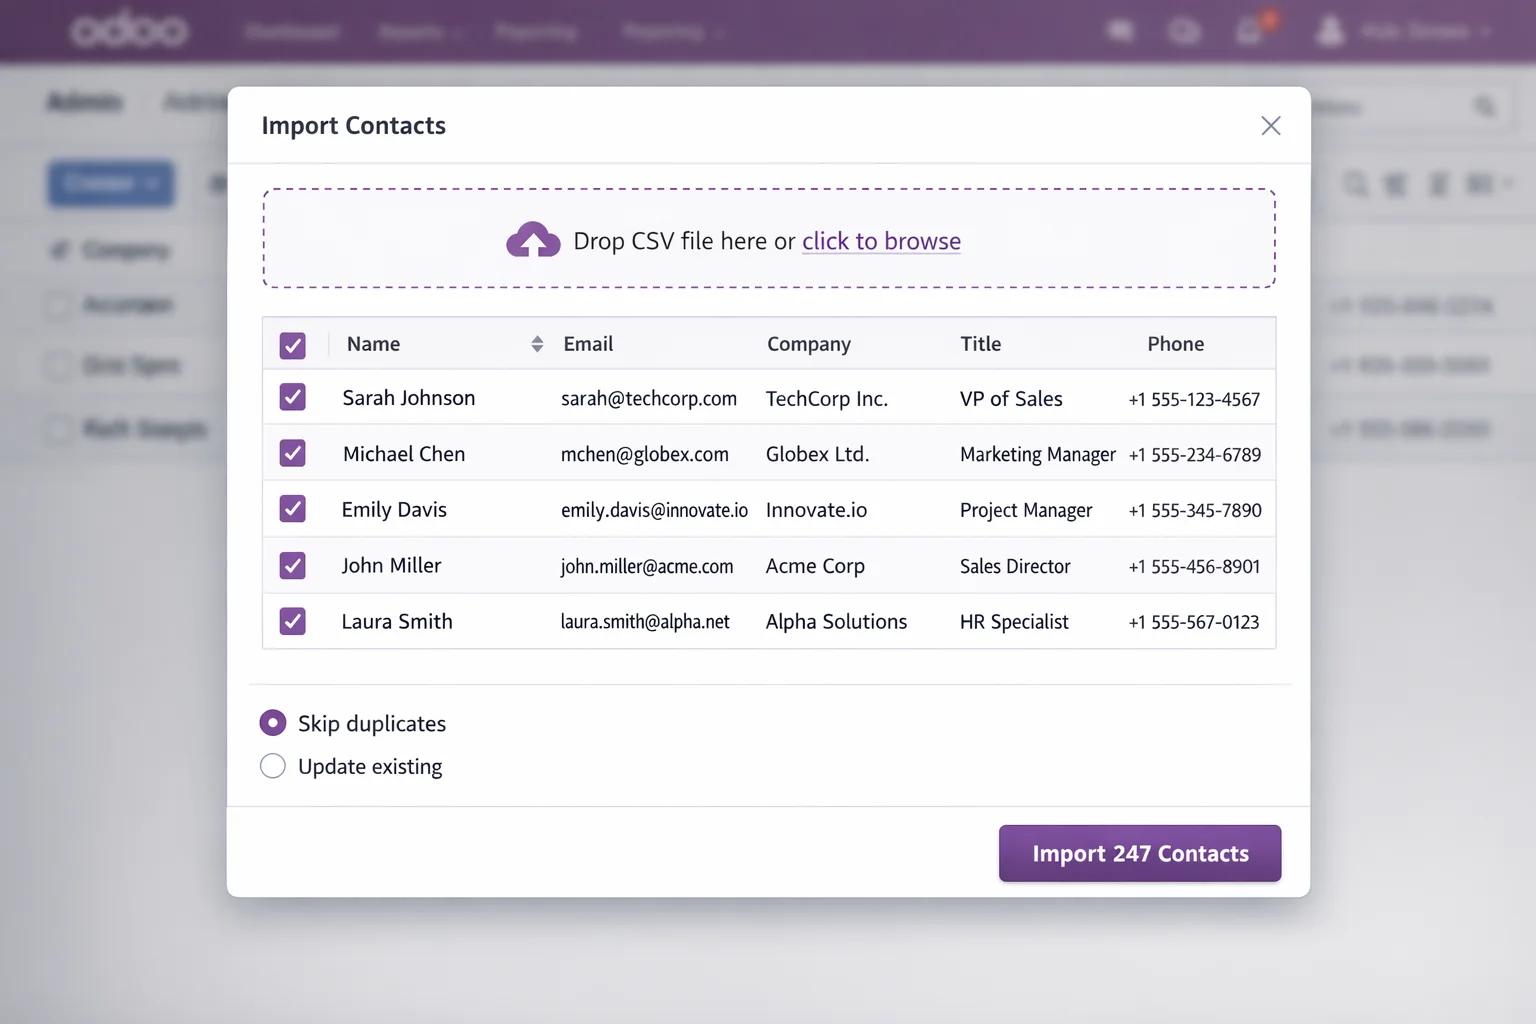This screenshot has height=1024, width=1536.
Task: Choose the Update existing radio button
Action: [273, 766]
